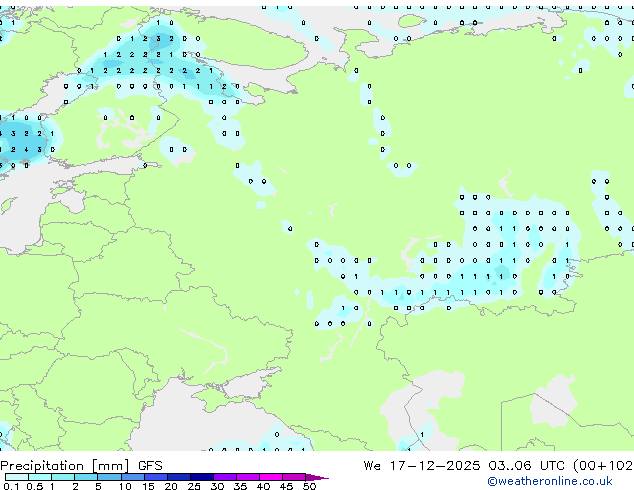
Task: Pick the 5 to 10 mm legend swatch
Action: 109,477
